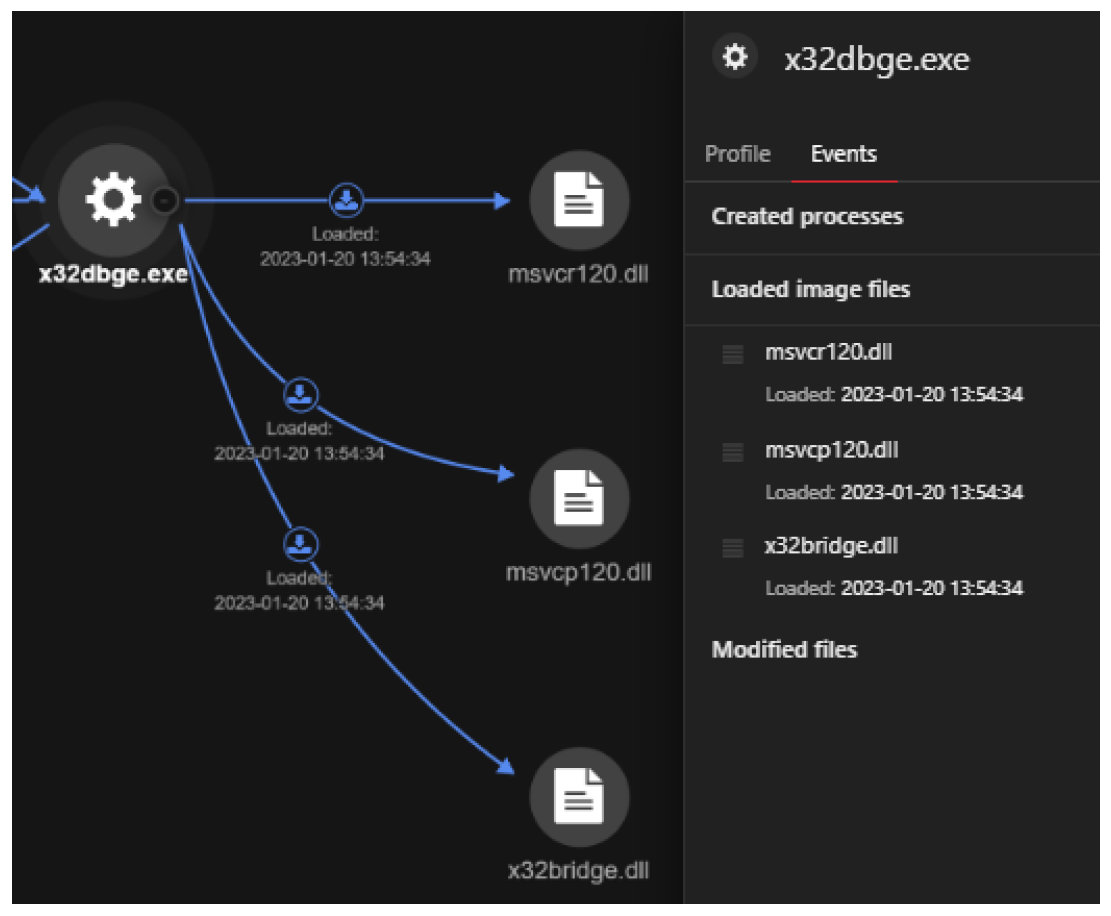Screen dimensions: 1111x916
Task: Open the Events tab
Action: [x=843, y=154]
